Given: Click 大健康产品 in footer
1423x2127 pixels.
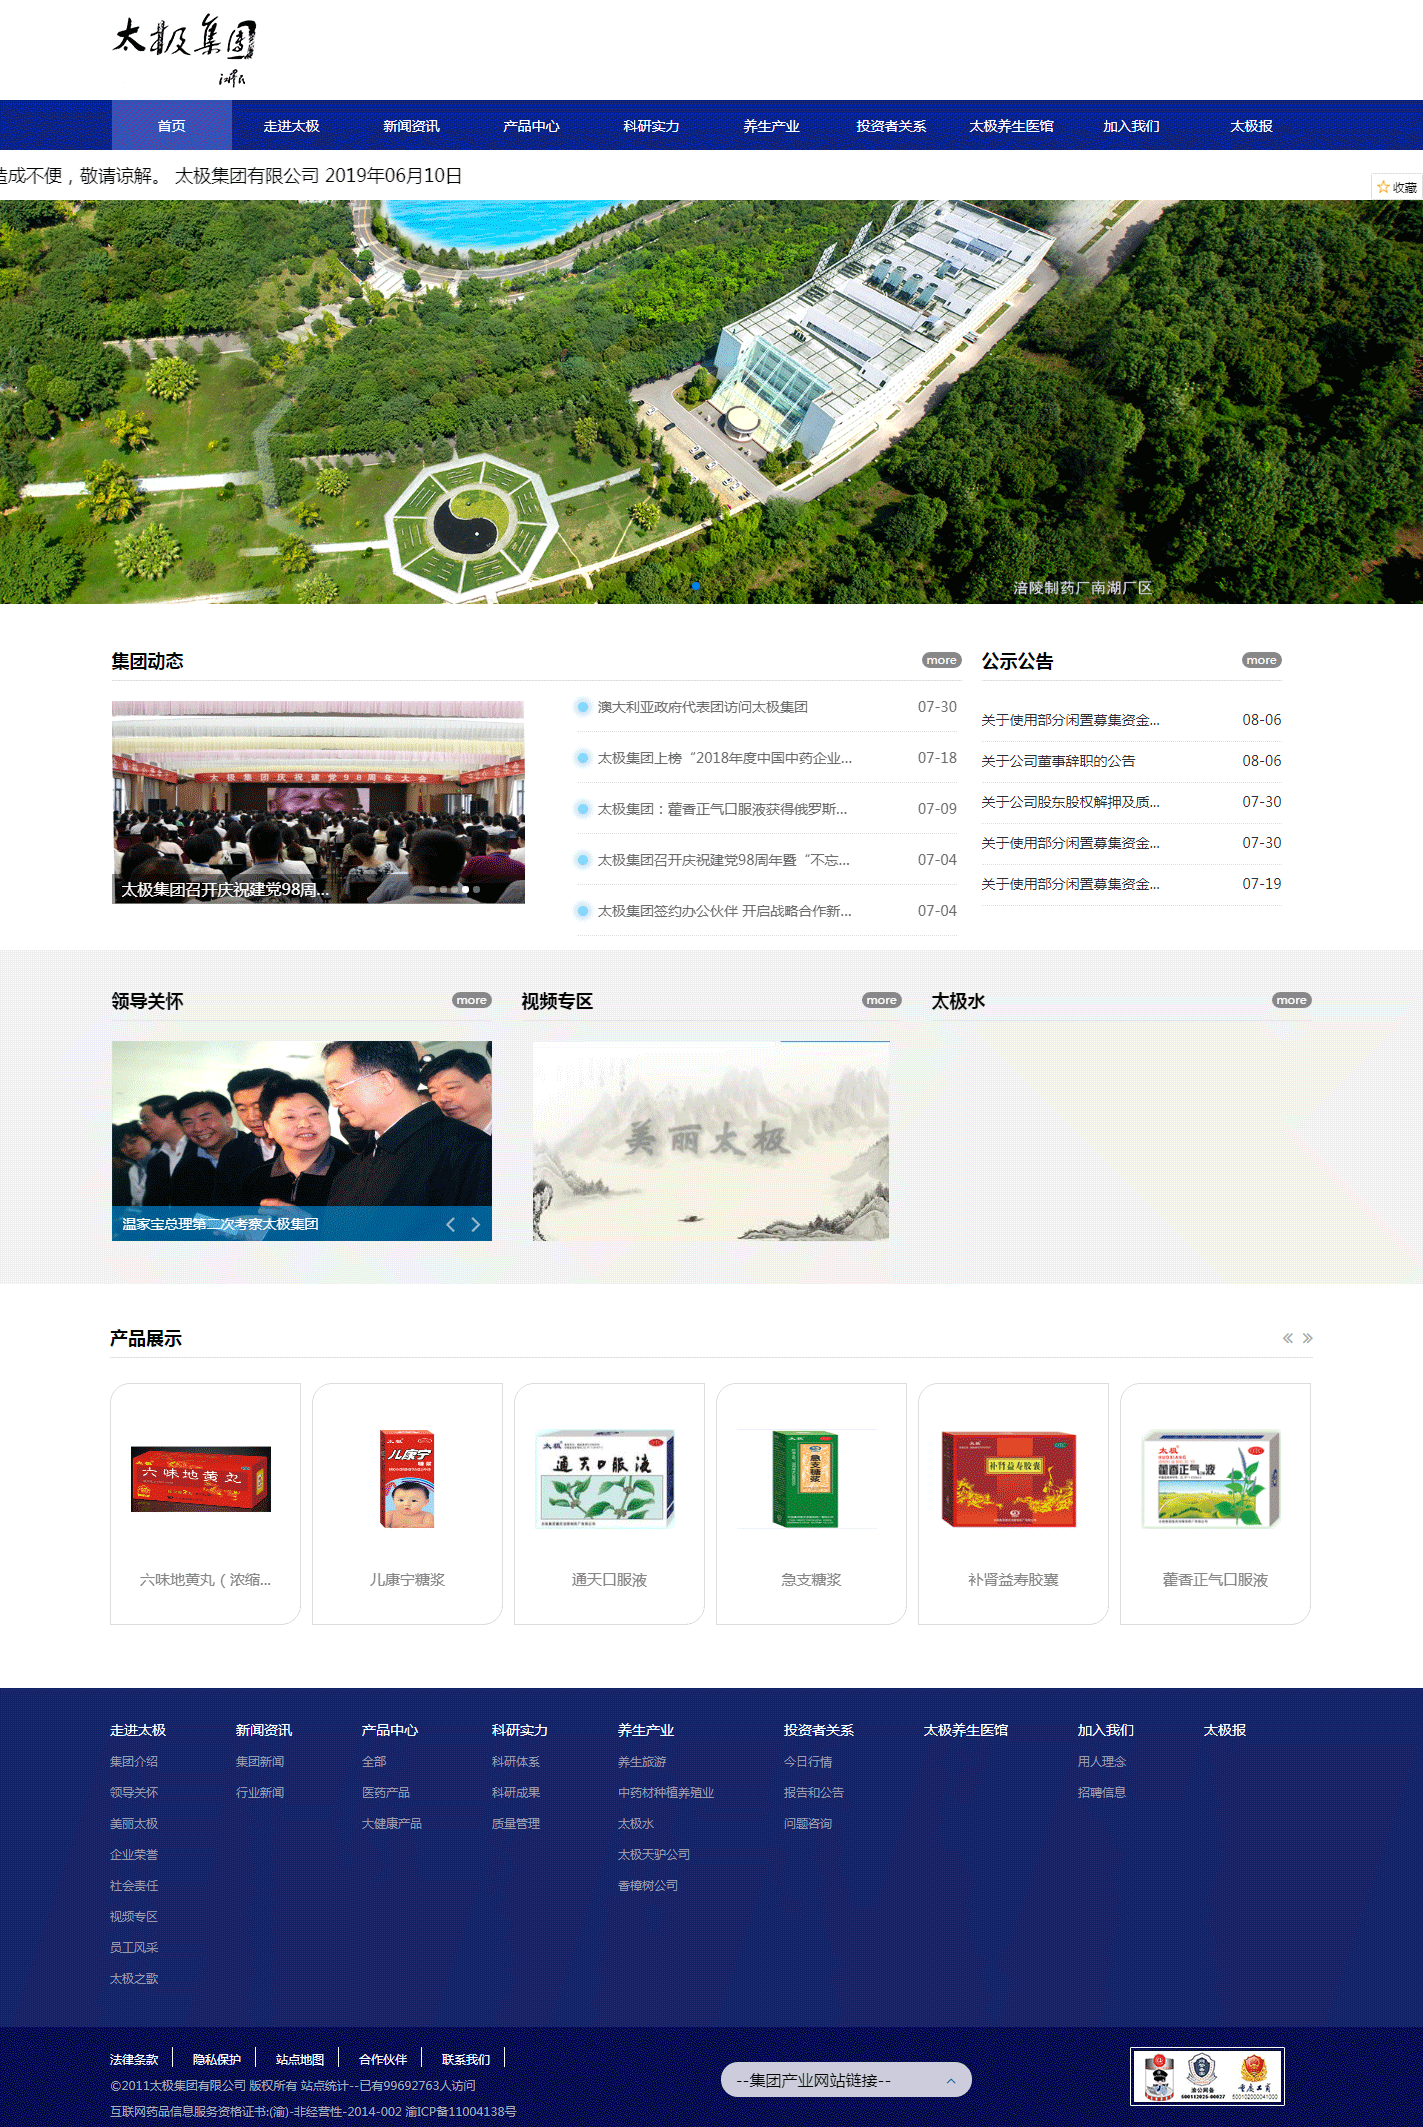Looking at the screenshot, I should [x=392, y=1823].
